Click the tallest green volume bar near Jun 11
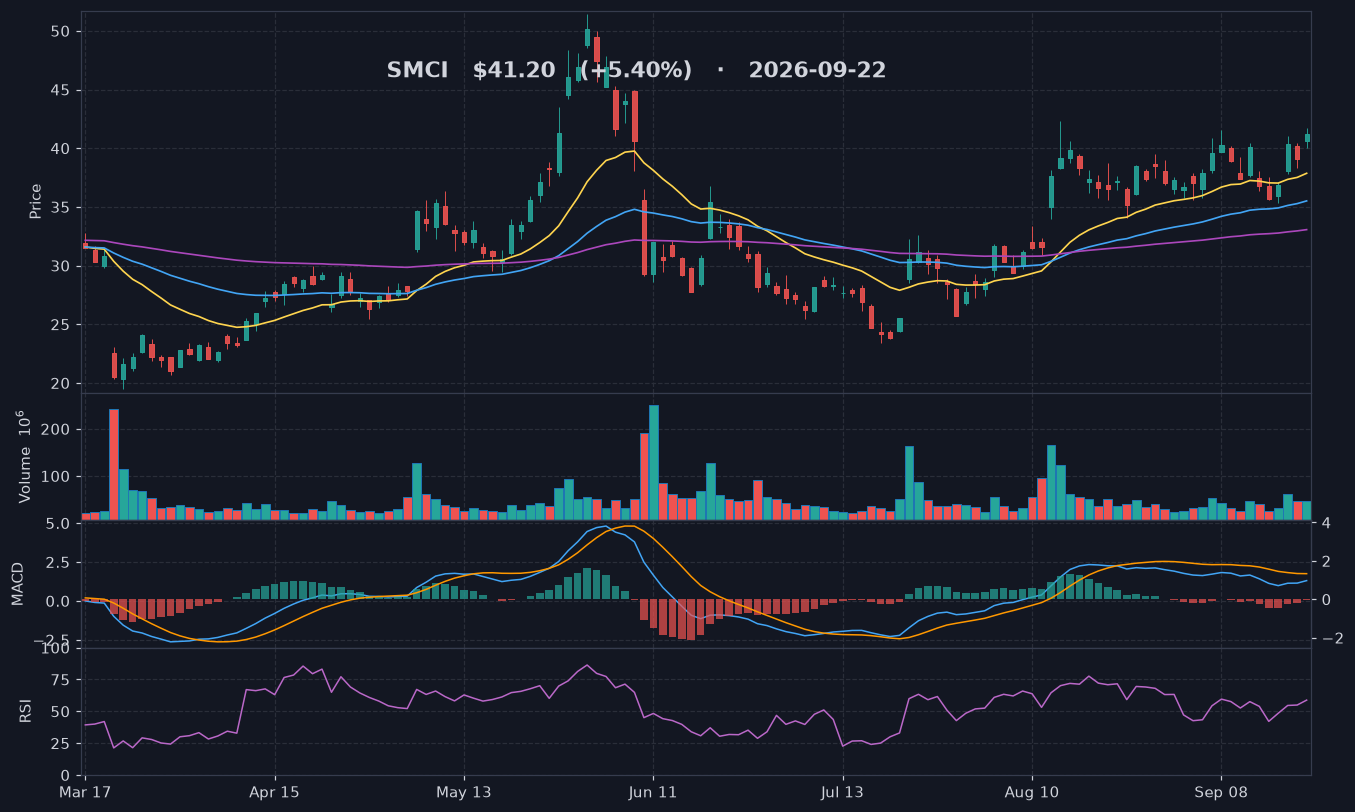The height and width of the screenshot is (812, 1355). click(654, 462)
